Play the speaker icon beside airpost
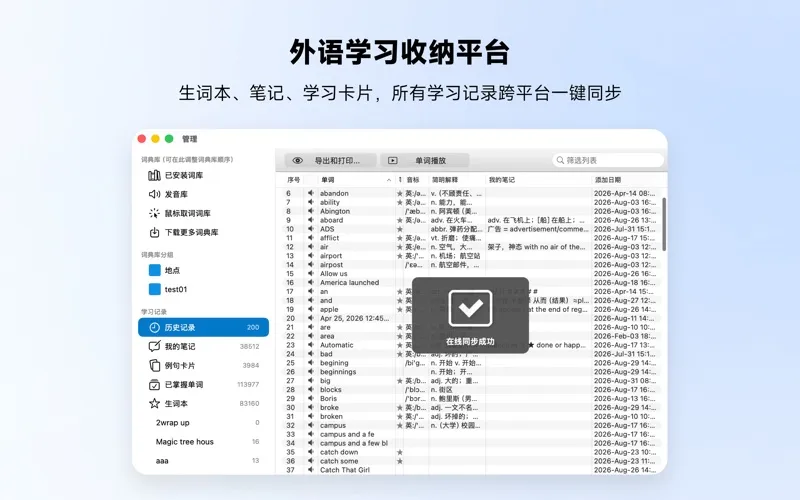800x500 pixels. point(311,265)
